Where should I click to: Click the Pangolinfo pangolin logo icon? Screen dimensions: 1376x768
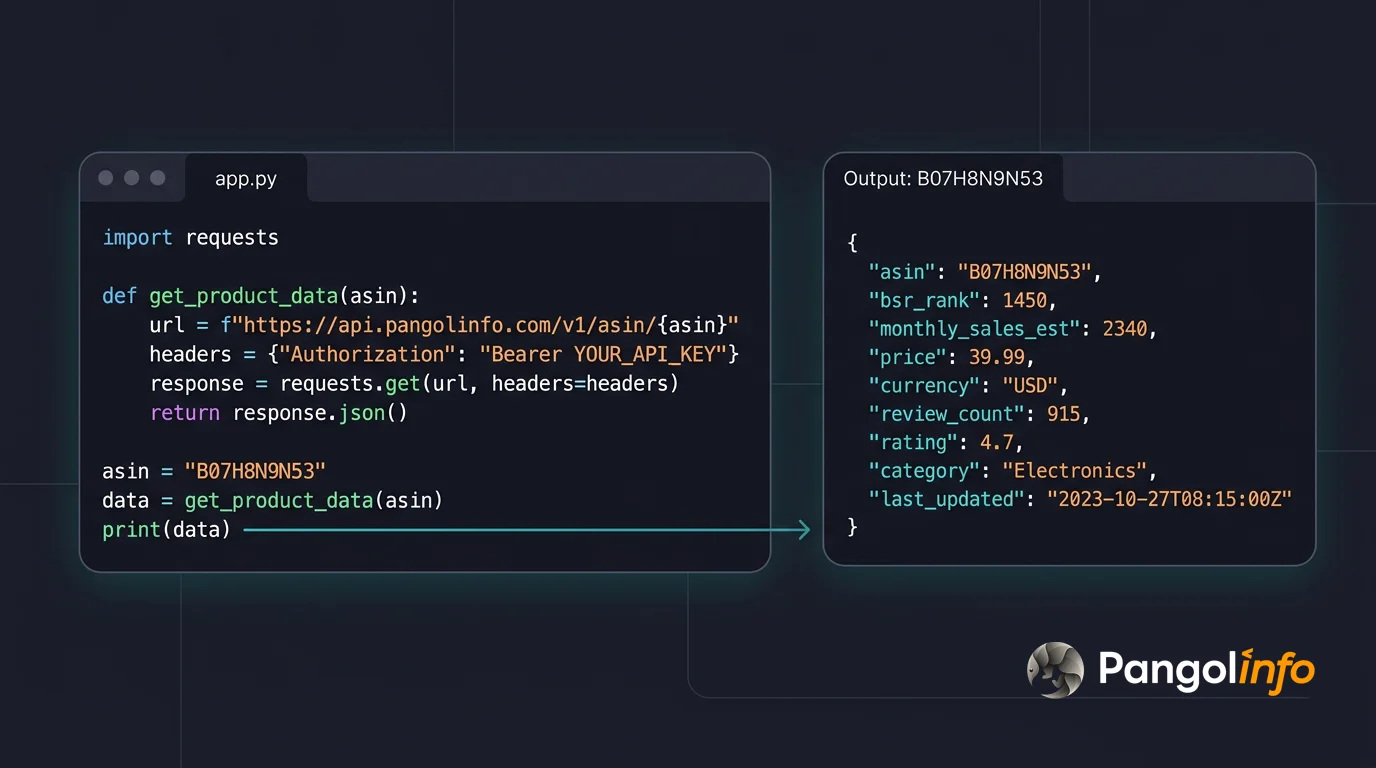coord(1055,669)
